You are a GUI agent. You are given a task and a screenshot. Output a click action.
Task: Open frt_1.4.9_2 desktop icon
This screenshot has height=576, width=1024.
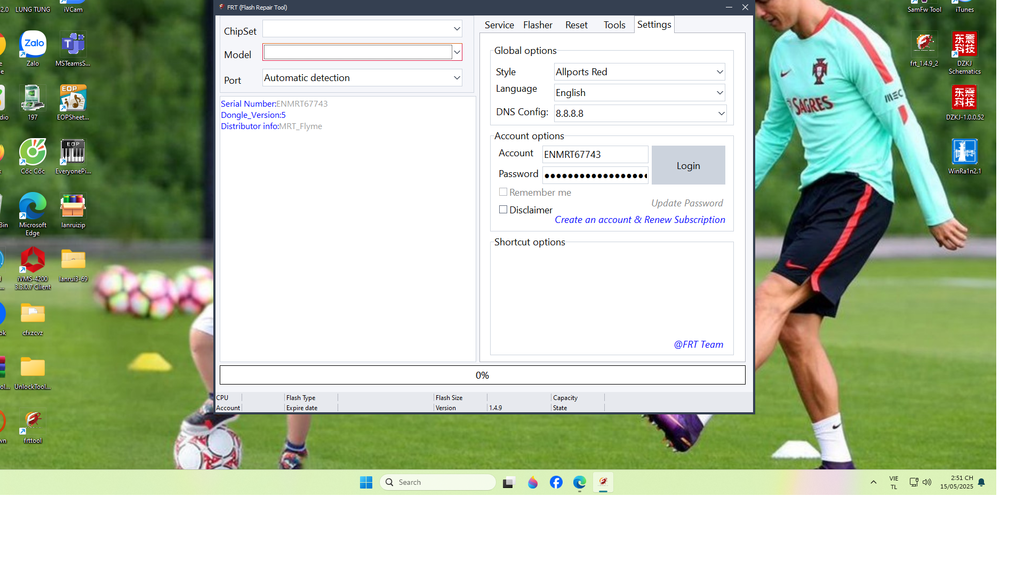924,50
